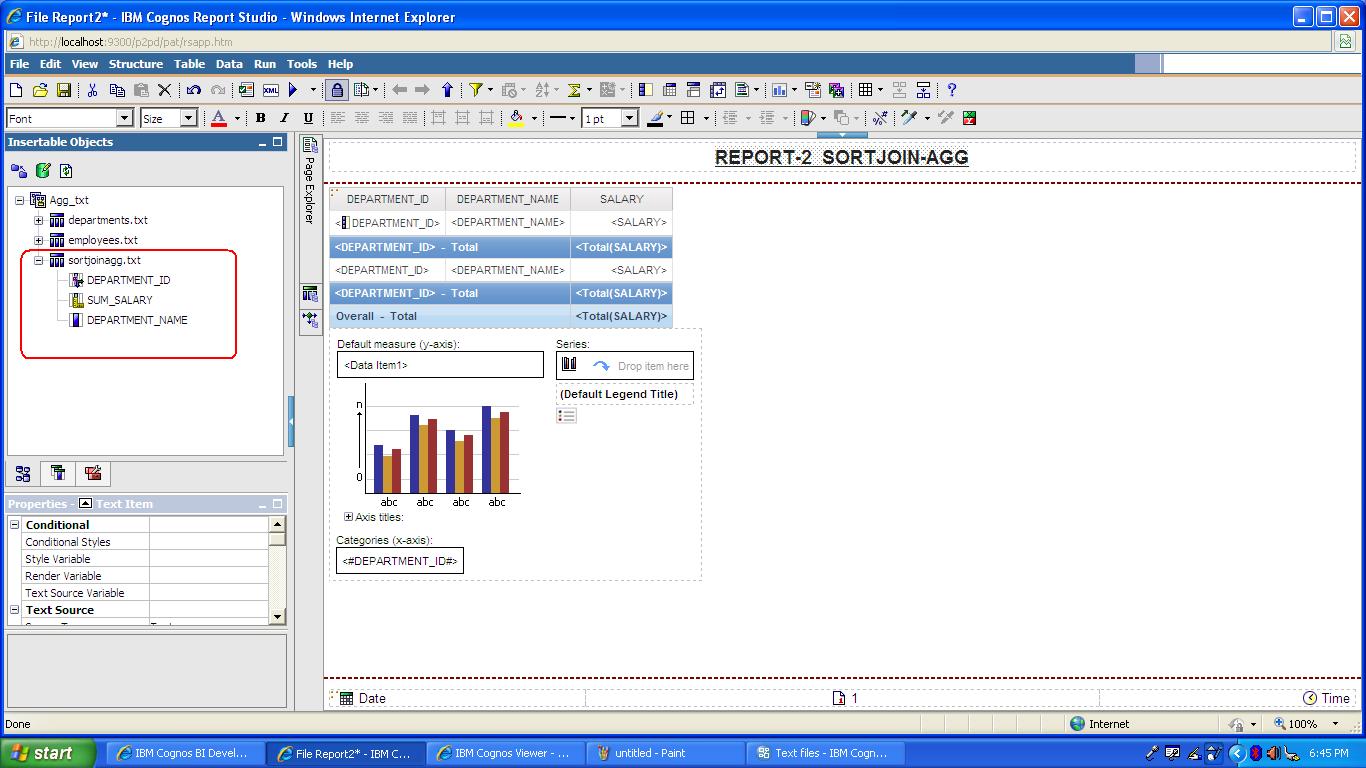Open the font color dropdown arrow

pos(237,118)
